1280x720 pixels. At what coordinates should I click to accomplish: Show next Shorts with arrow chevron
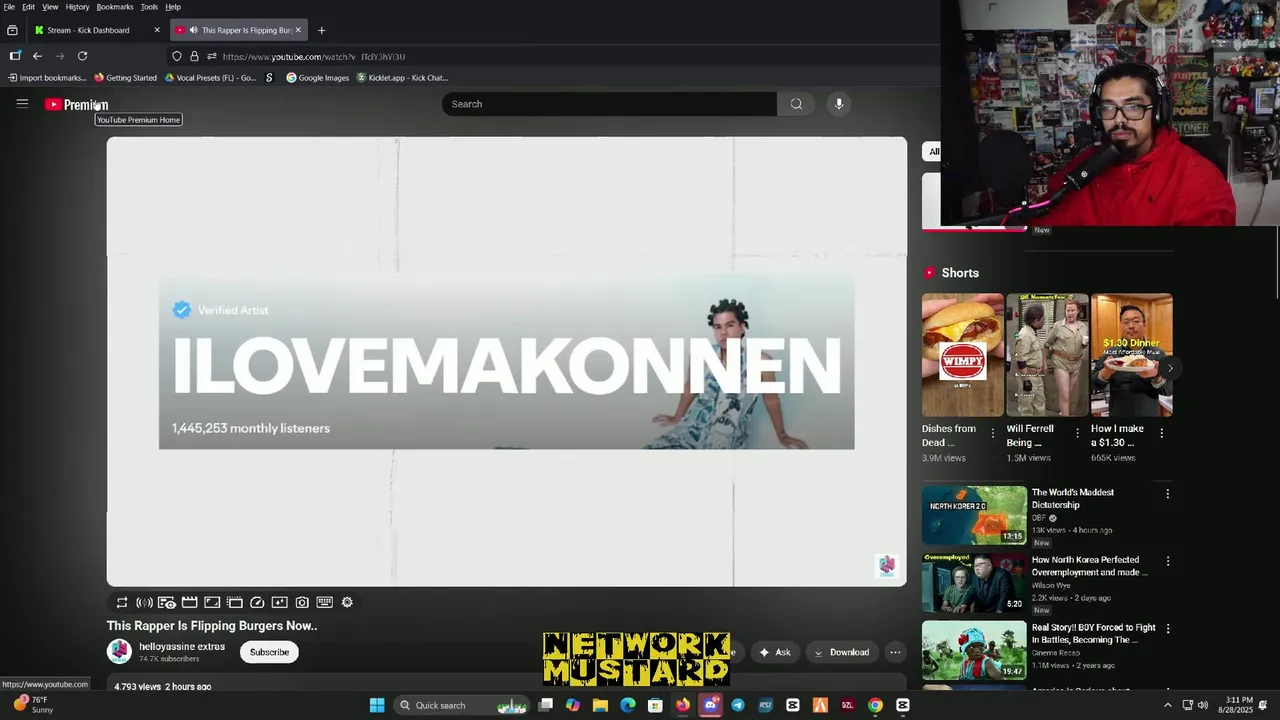[1170, 368]
